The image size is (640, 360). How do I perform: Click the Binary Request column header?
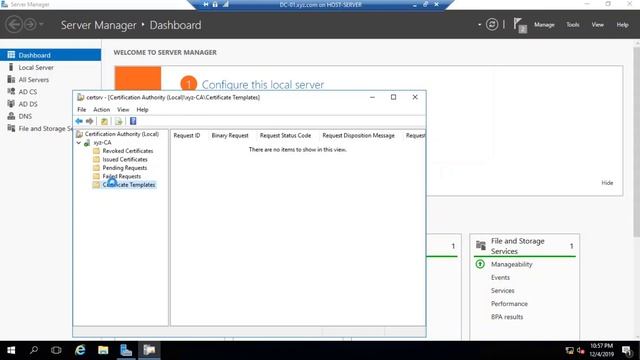click(x=230, y=136)
